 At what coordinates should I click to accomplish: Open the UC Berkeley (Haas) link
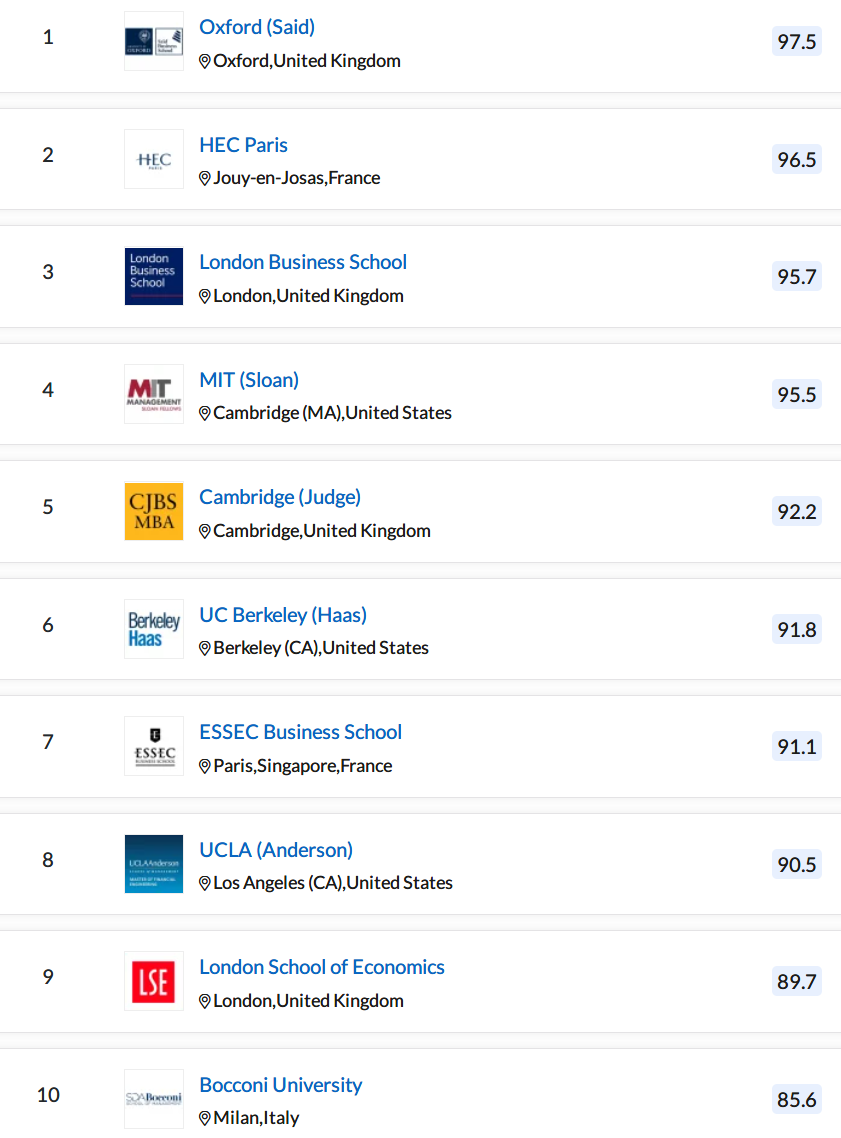coord(283,615)
